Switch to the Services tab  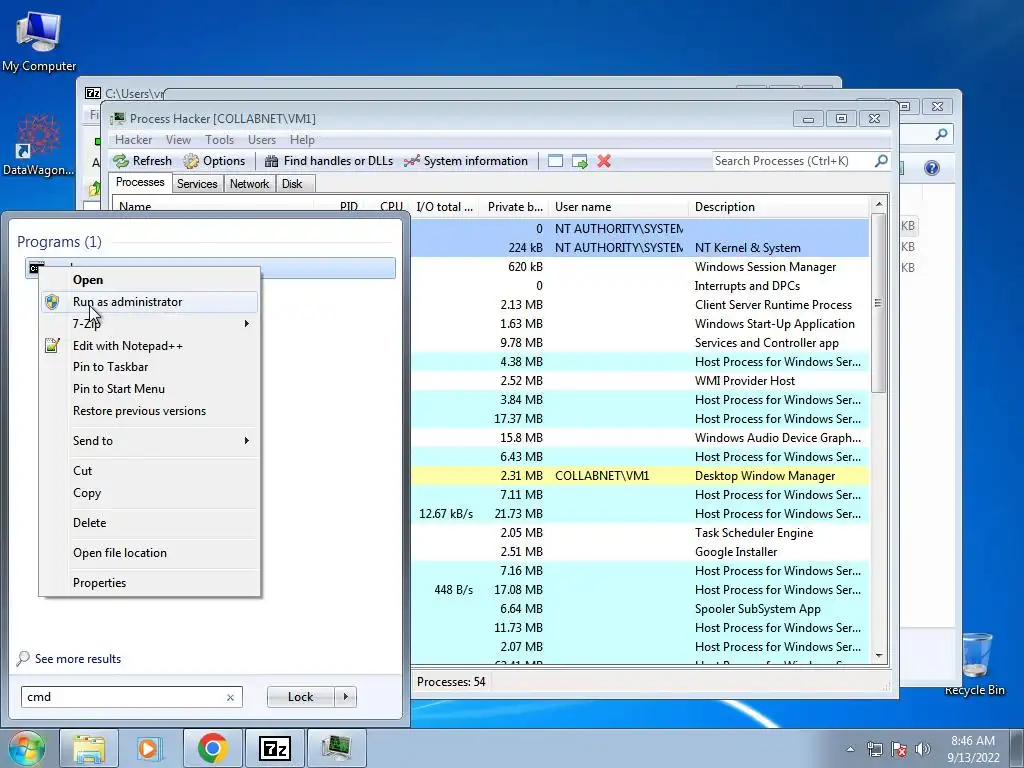(x=197, y=184)
